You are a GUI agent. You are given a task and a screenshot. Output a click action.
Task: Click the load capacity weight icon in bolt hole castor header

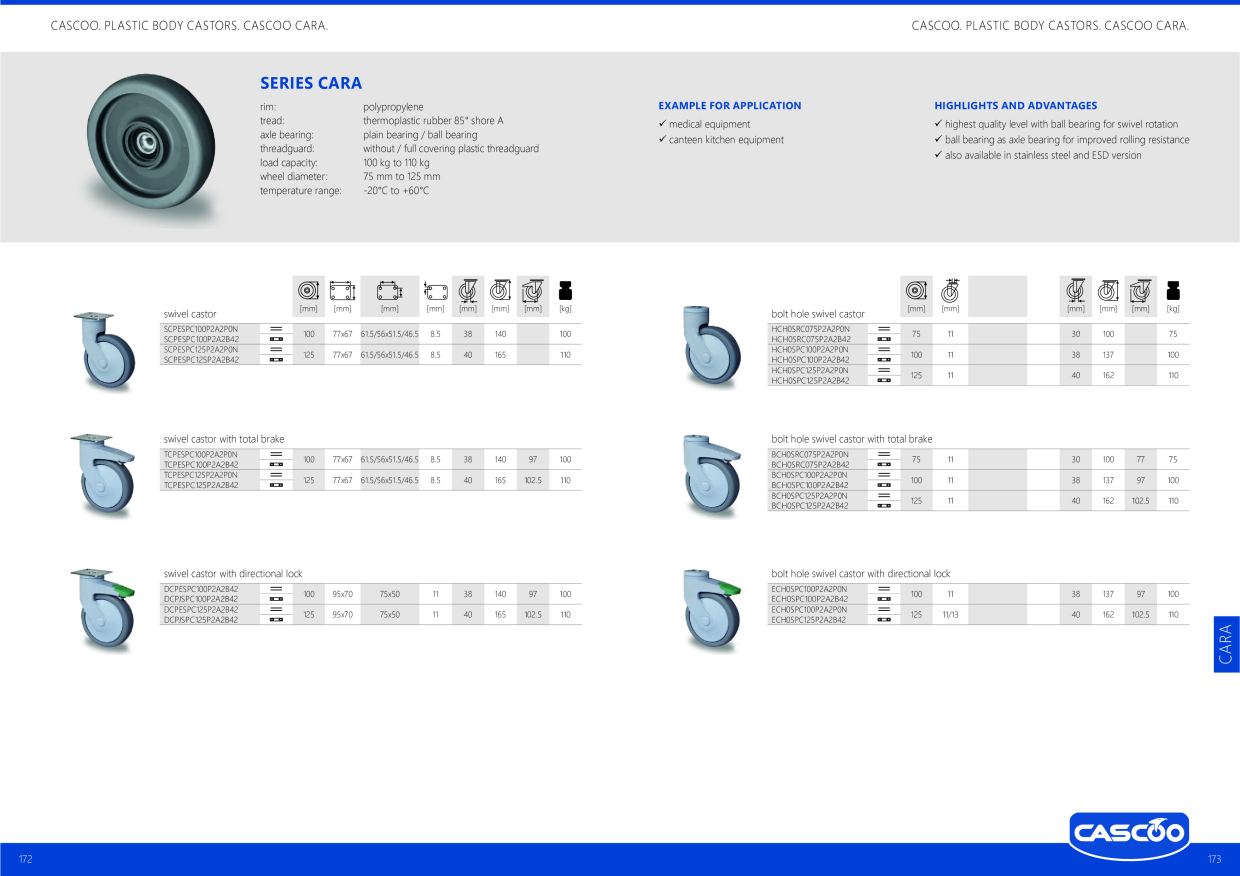(1173, 291)
